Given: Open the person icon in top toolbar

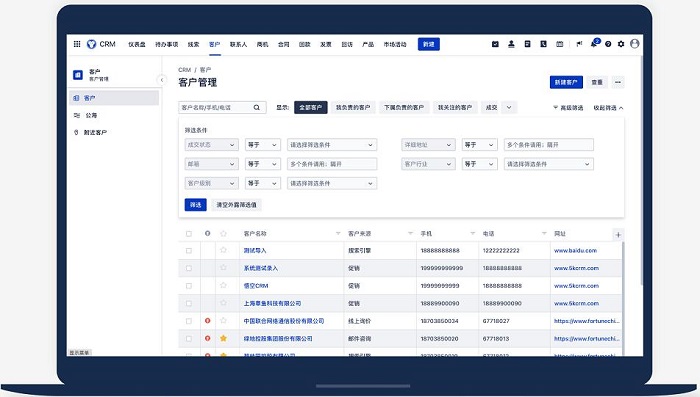Looking at the screenshot, I should click(511, 44).
